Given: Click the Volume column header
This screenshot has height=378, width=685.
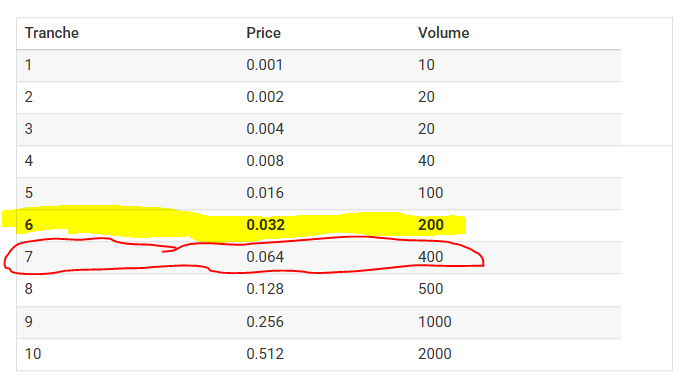Looking at the screenshot, I should pos(443,33).
